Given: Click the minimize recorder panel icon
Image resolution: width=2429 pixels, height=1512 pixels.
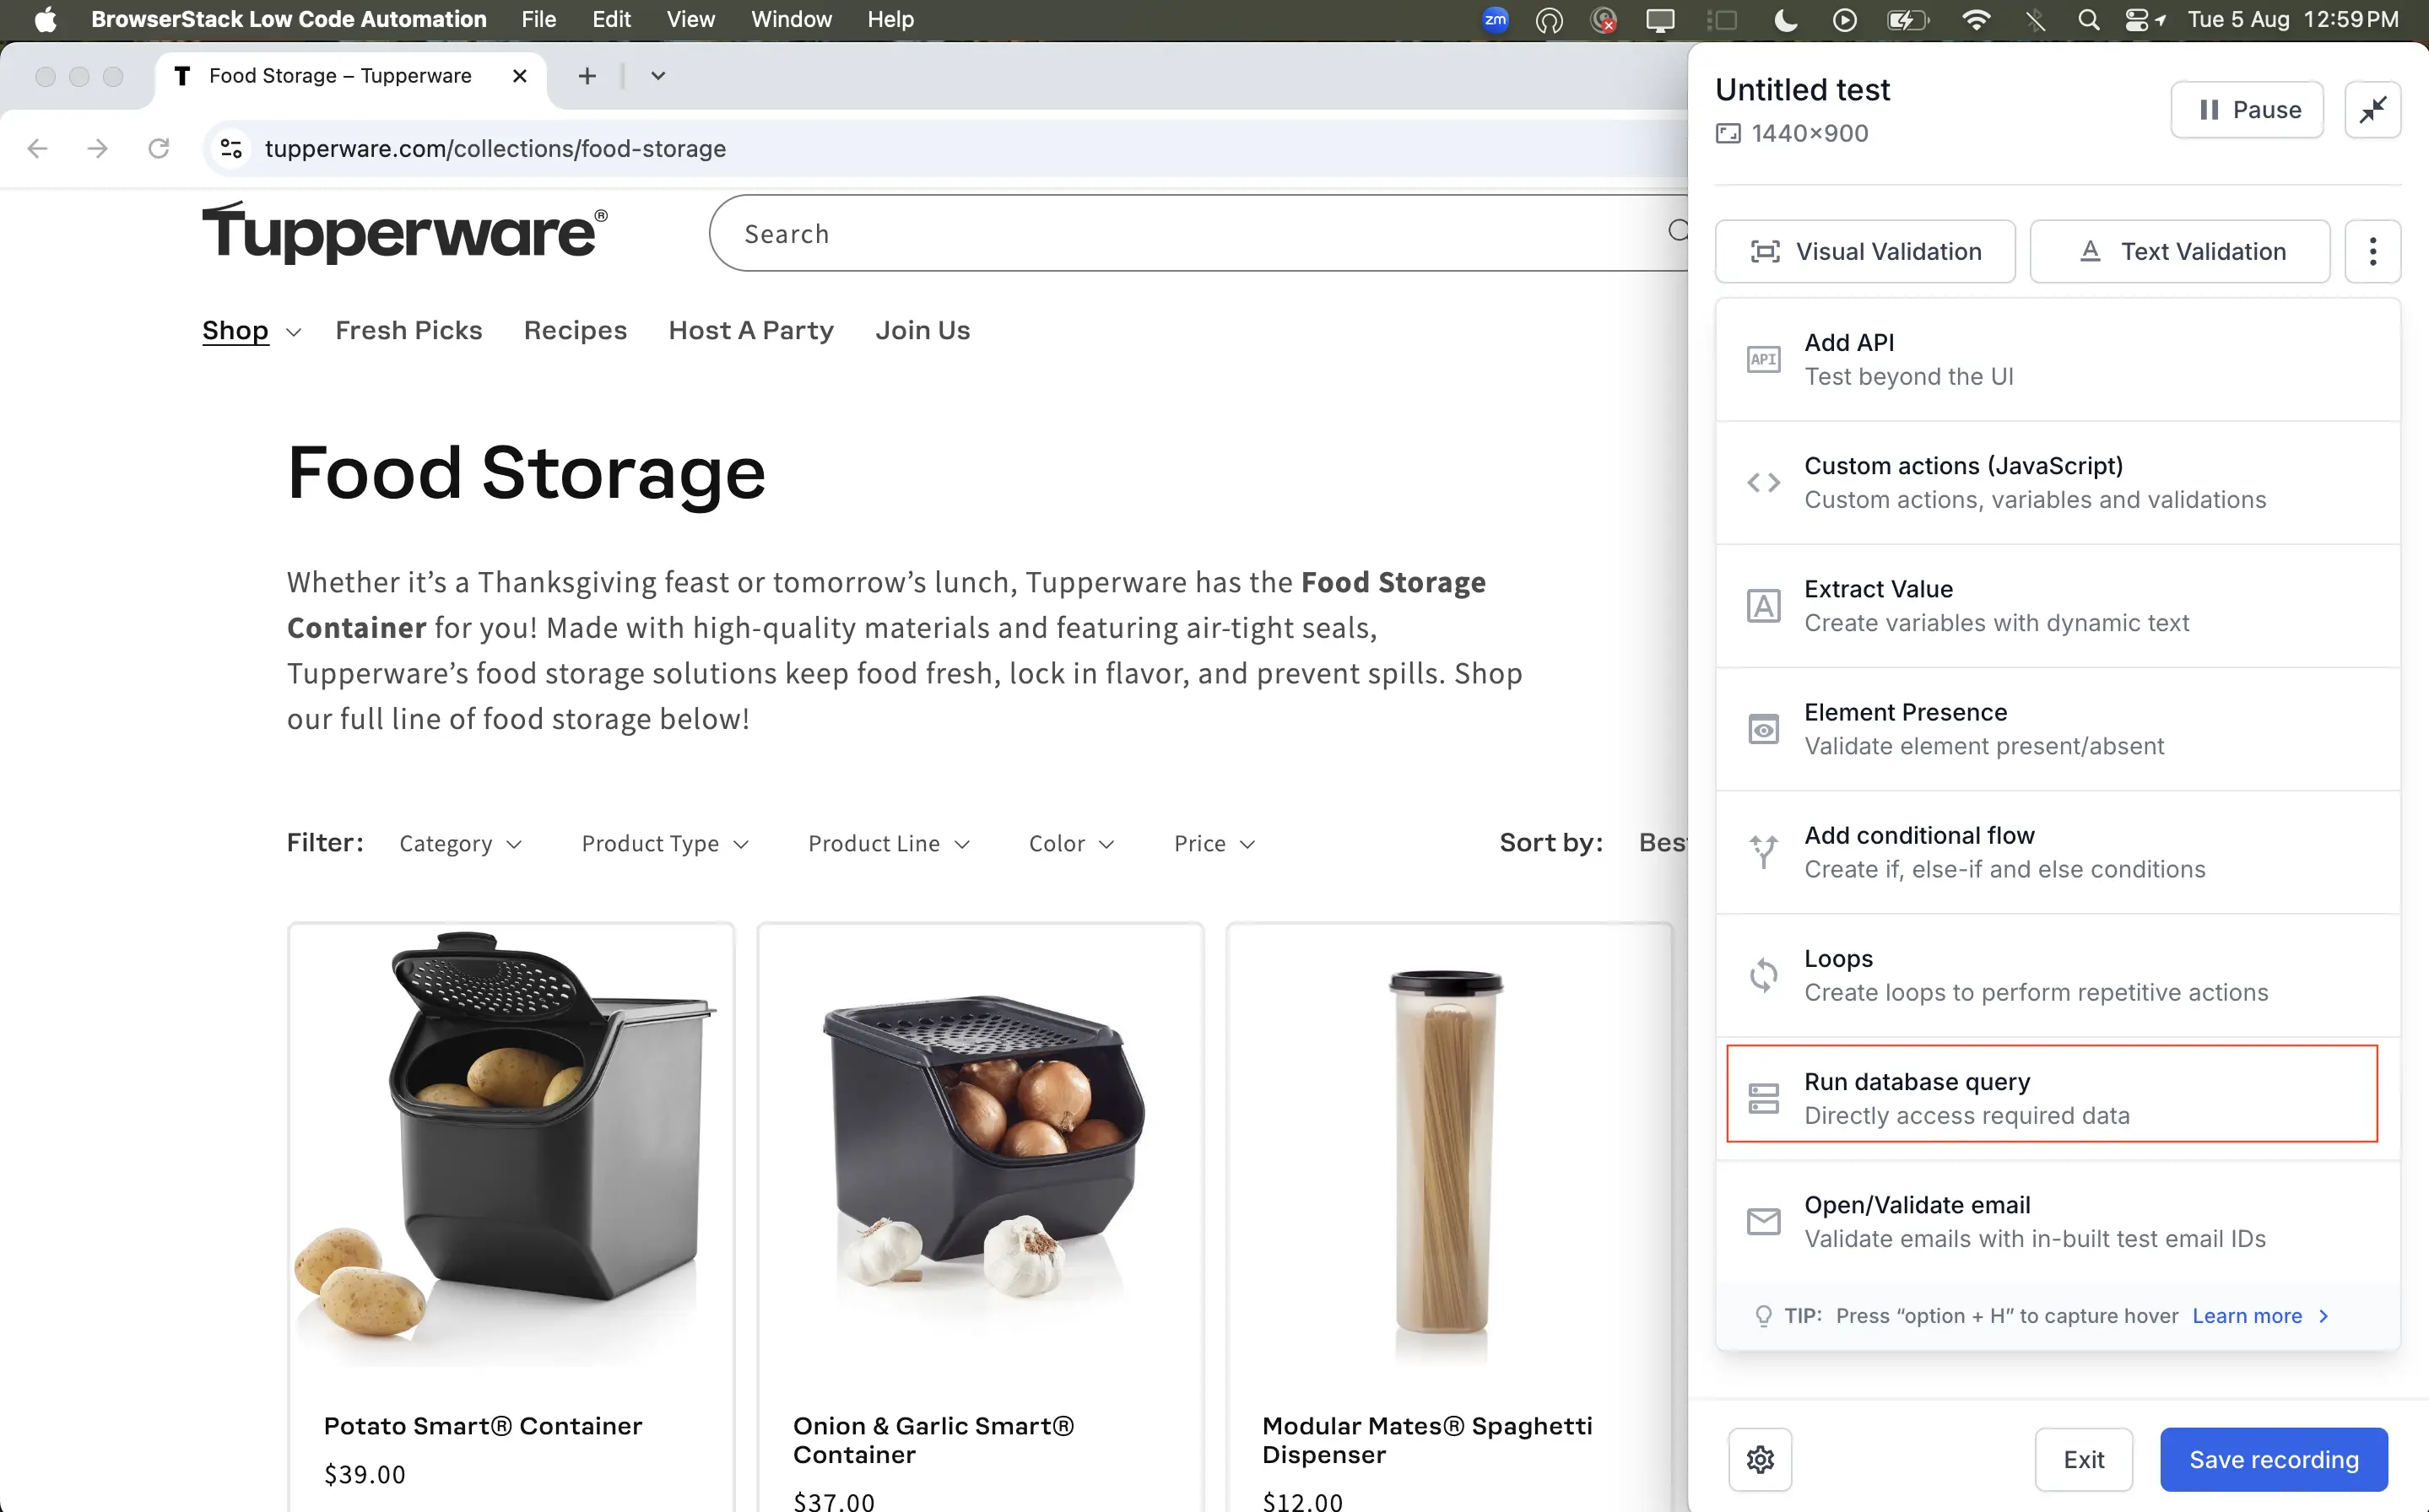Looking at the screenshot, I should tap(2372, 109).
